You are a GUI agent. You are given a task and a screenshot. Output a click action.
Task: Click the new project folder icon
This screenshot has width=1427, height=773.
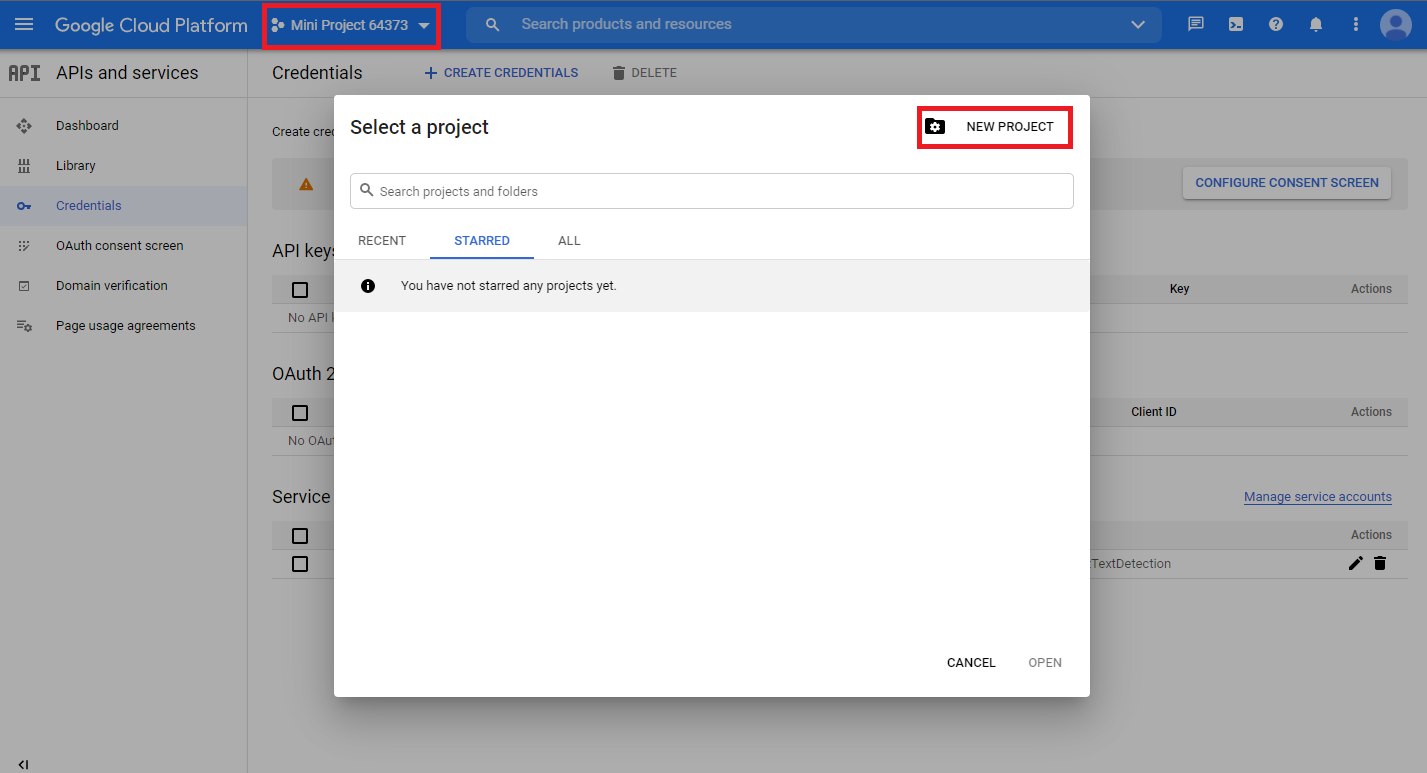(x=935, y=127)
